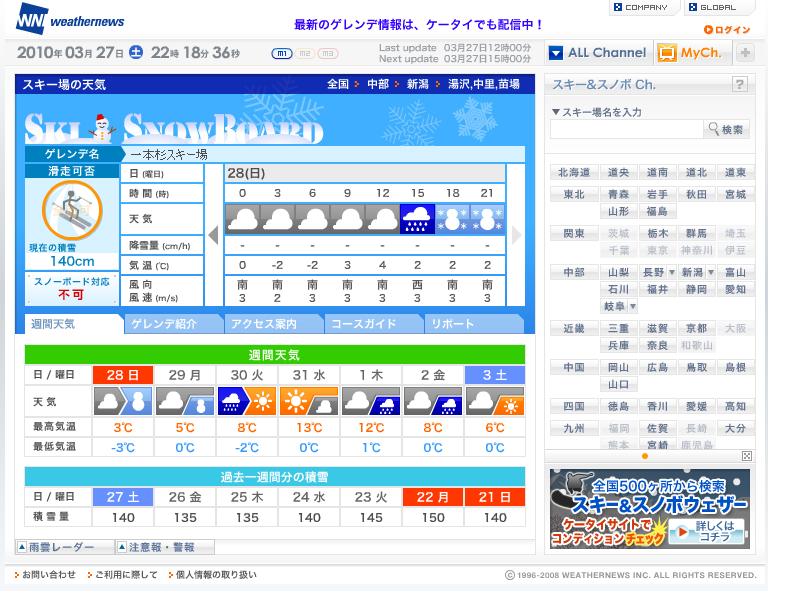
Task: Switch to コースガイド tab
Action: [x=372, y=324]
